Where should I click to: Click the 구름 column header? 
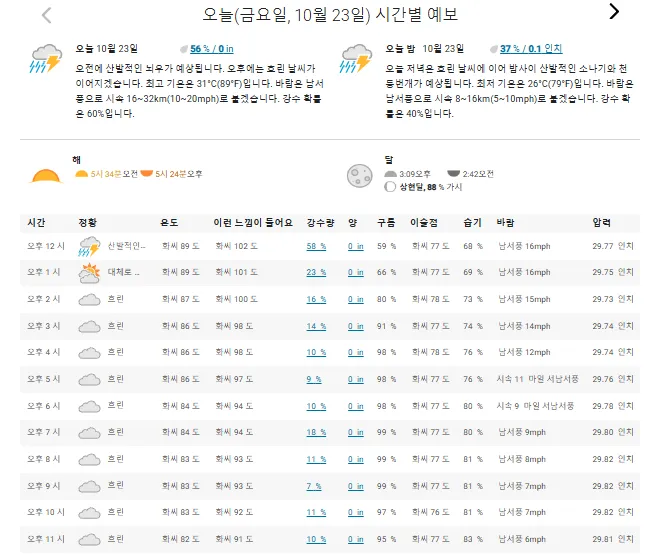[x=386, y=222]
